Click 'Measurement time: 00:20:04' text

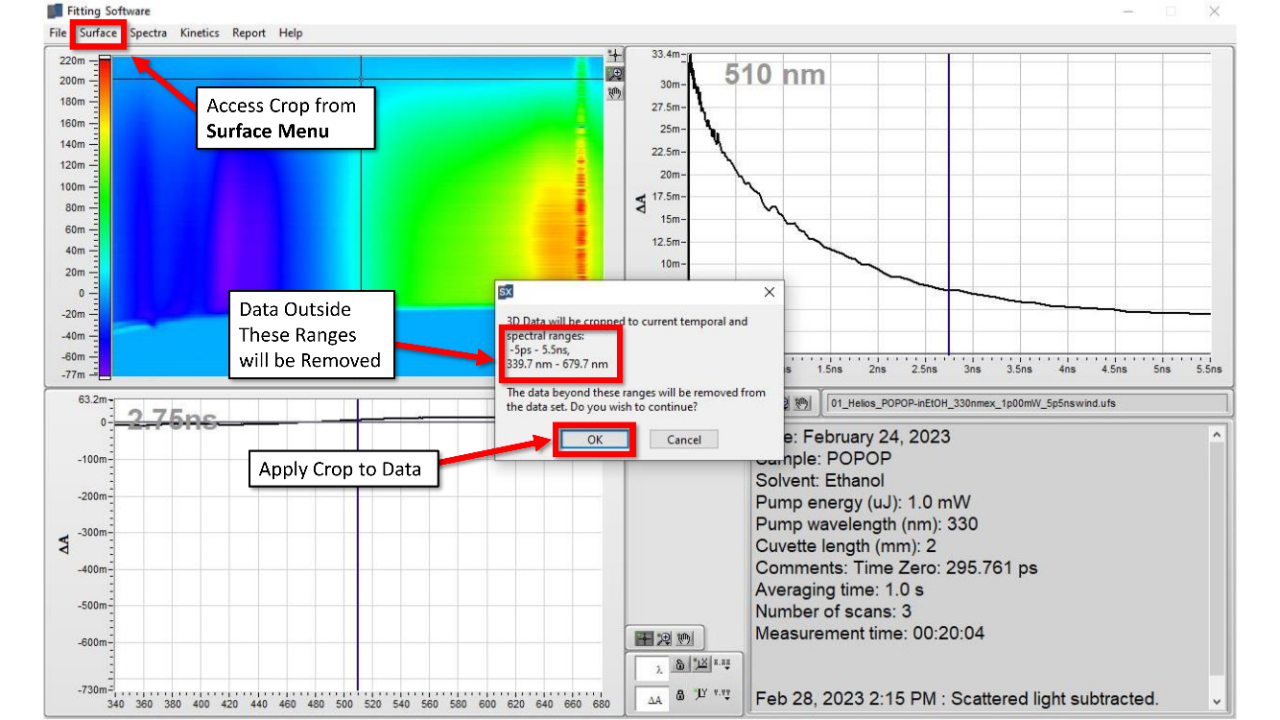[870, 633]
